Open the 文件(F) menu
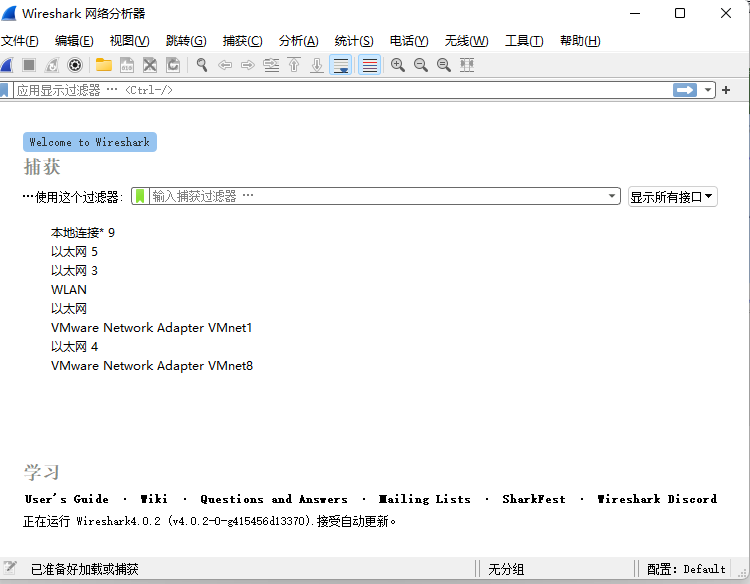Viewport: 750px width, 584px height. point(20,41)
